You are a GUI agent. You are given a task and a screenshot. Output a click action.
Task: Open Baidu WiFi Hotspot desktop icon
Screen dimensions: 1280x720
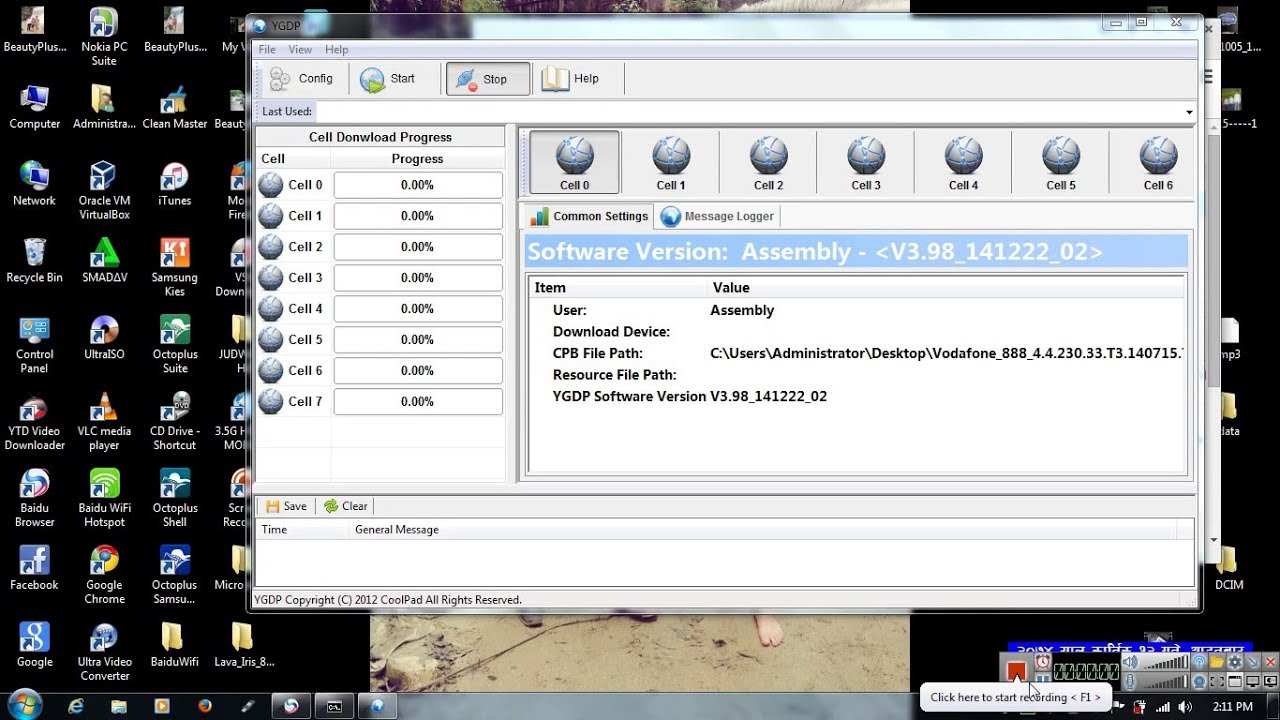pyautogui.click(x=104, y=498)
